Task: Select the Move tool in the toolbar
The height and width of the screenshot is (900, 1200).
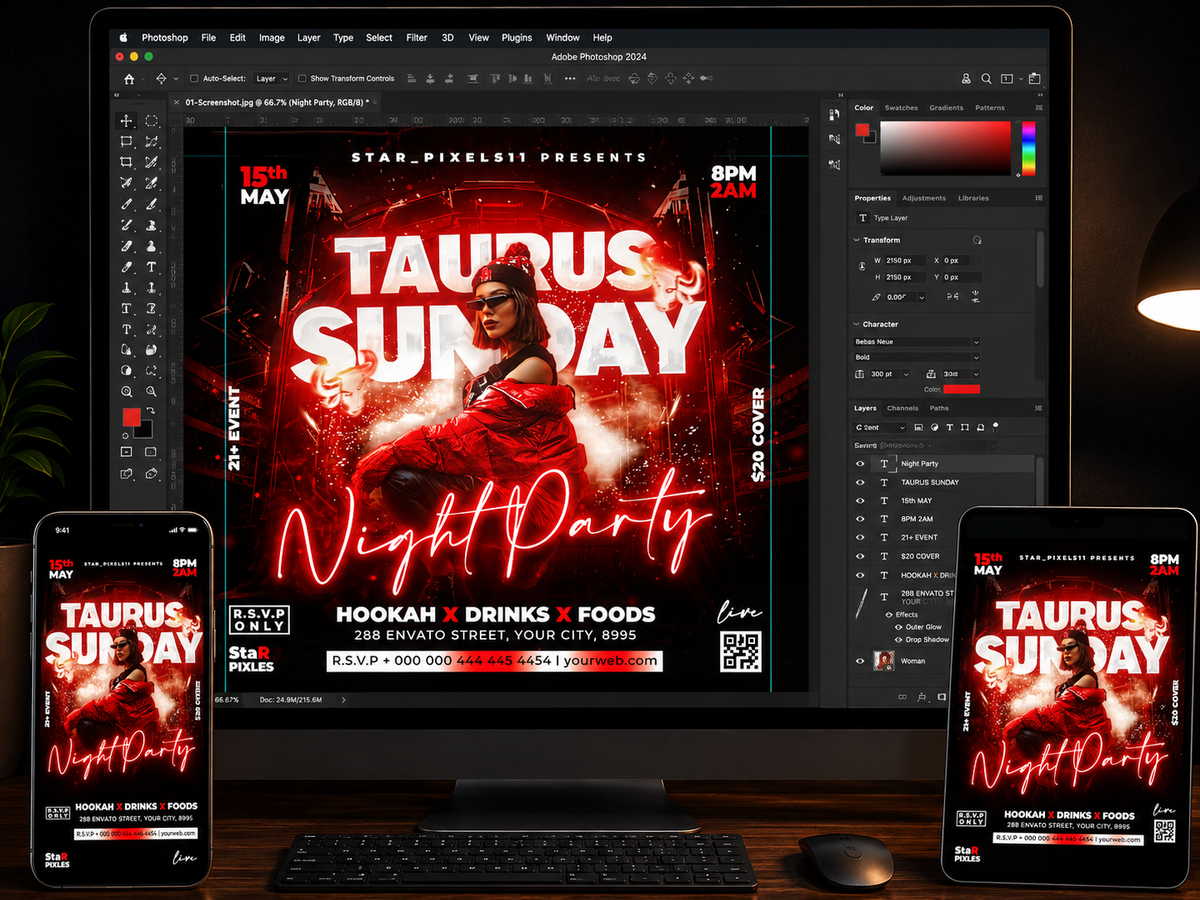Action: [x=127, y=120]
